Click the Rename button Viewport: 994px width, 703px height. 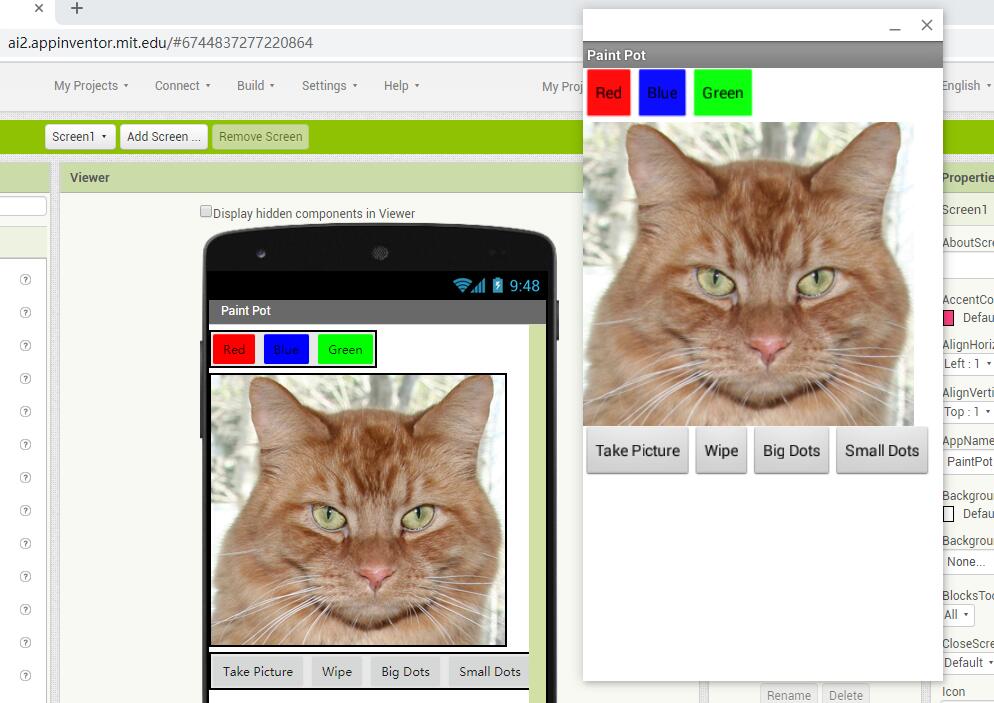tap(789, 695)
